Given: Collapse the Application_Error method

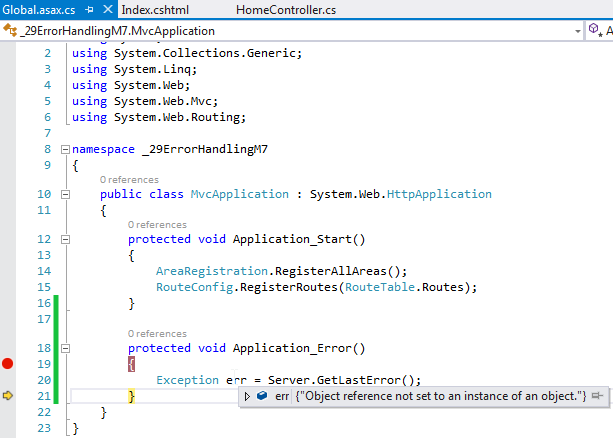Looking at the screenshot, I should (x=65, y=348).
